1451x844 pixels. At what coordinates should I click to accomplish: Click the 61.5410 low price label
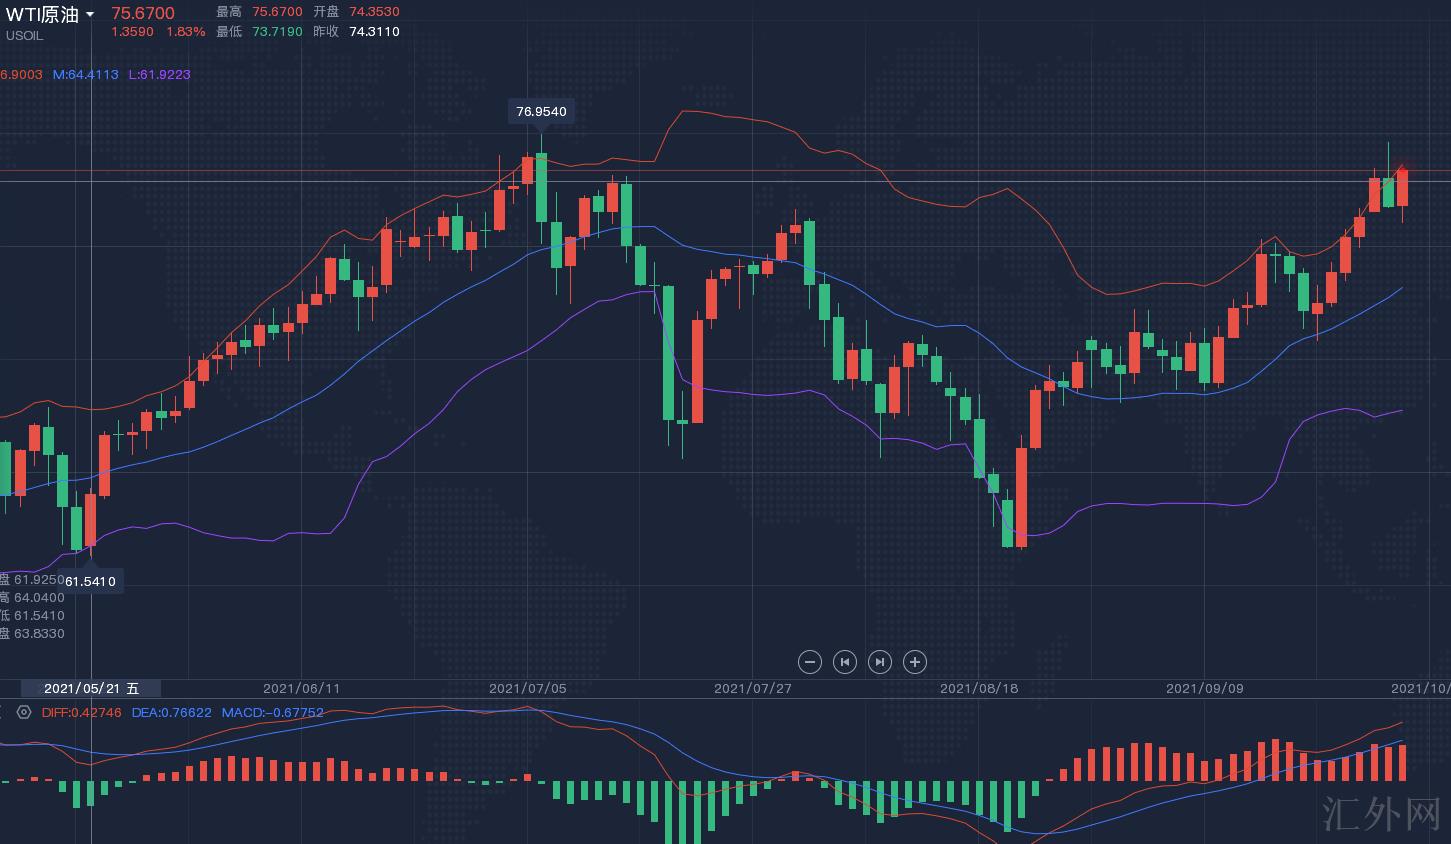[x=90, y=581]
